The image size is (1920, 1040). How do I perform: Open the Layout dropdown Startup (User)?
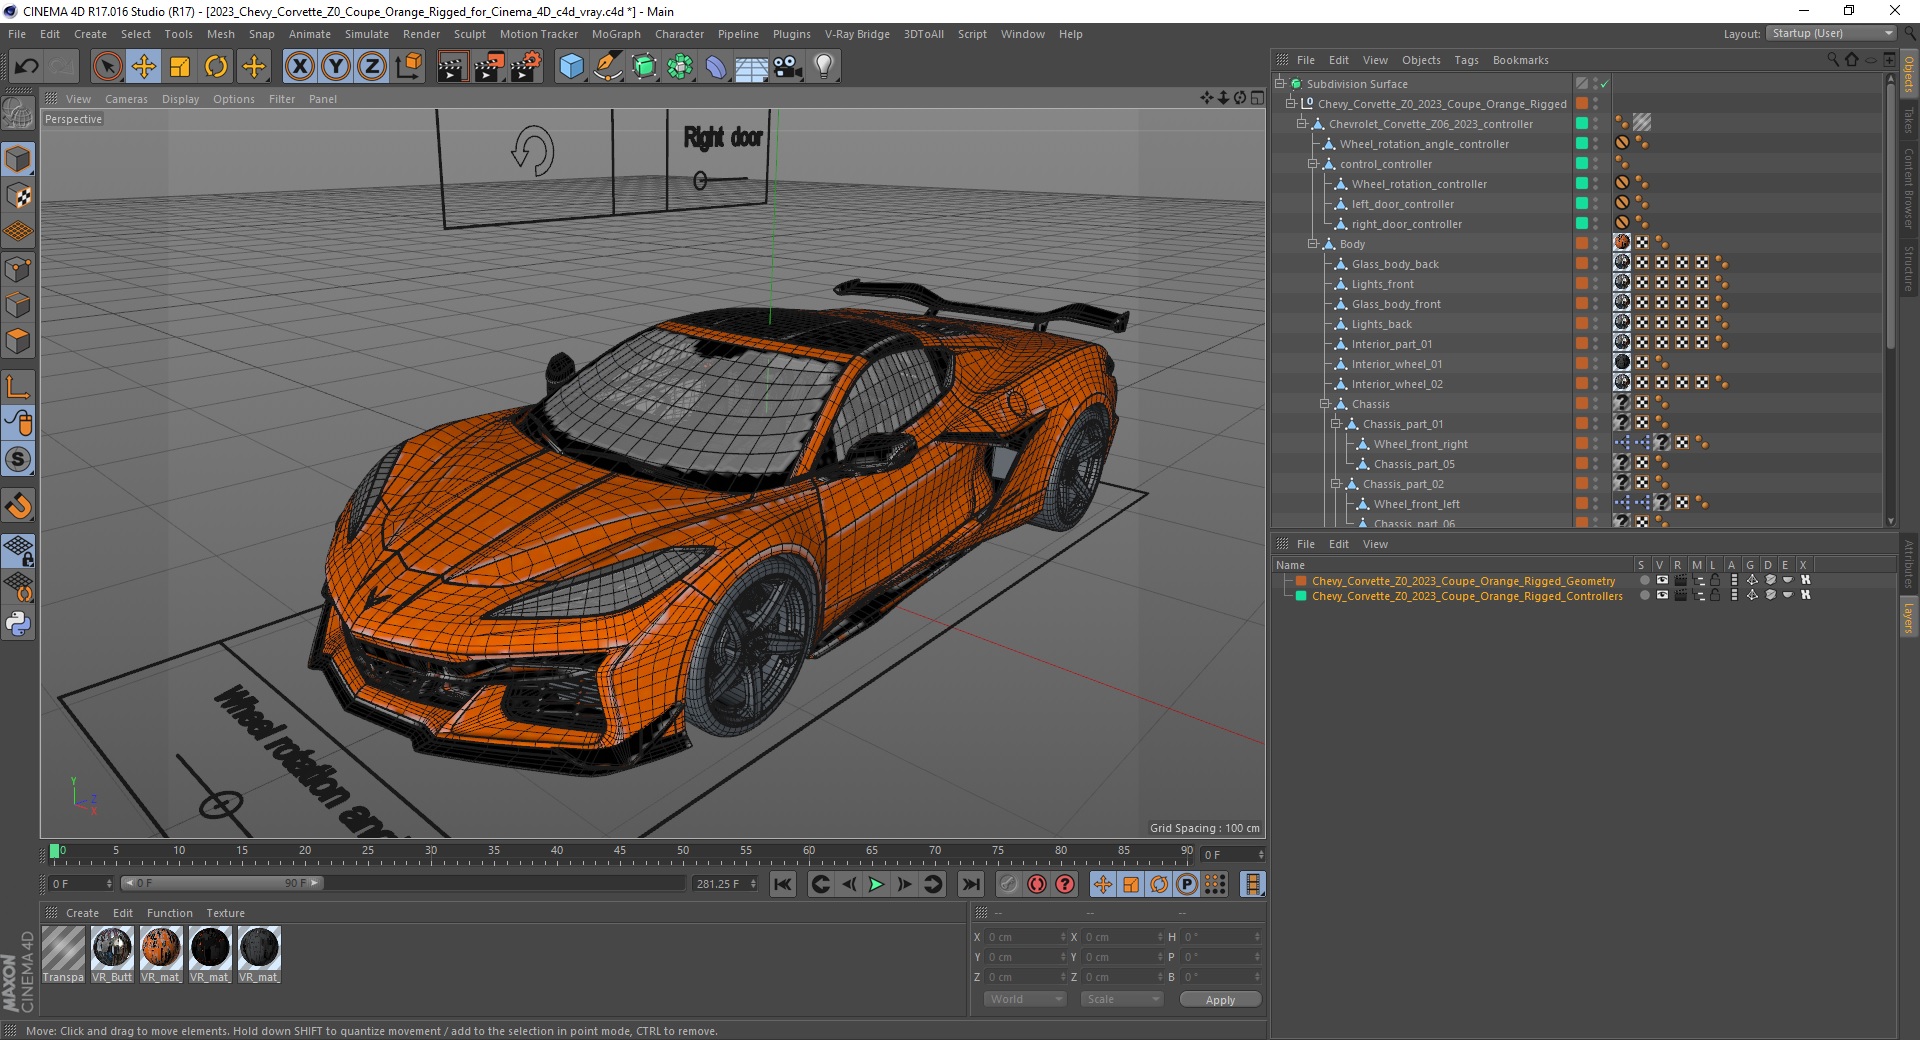click(x=1832, y=33)
